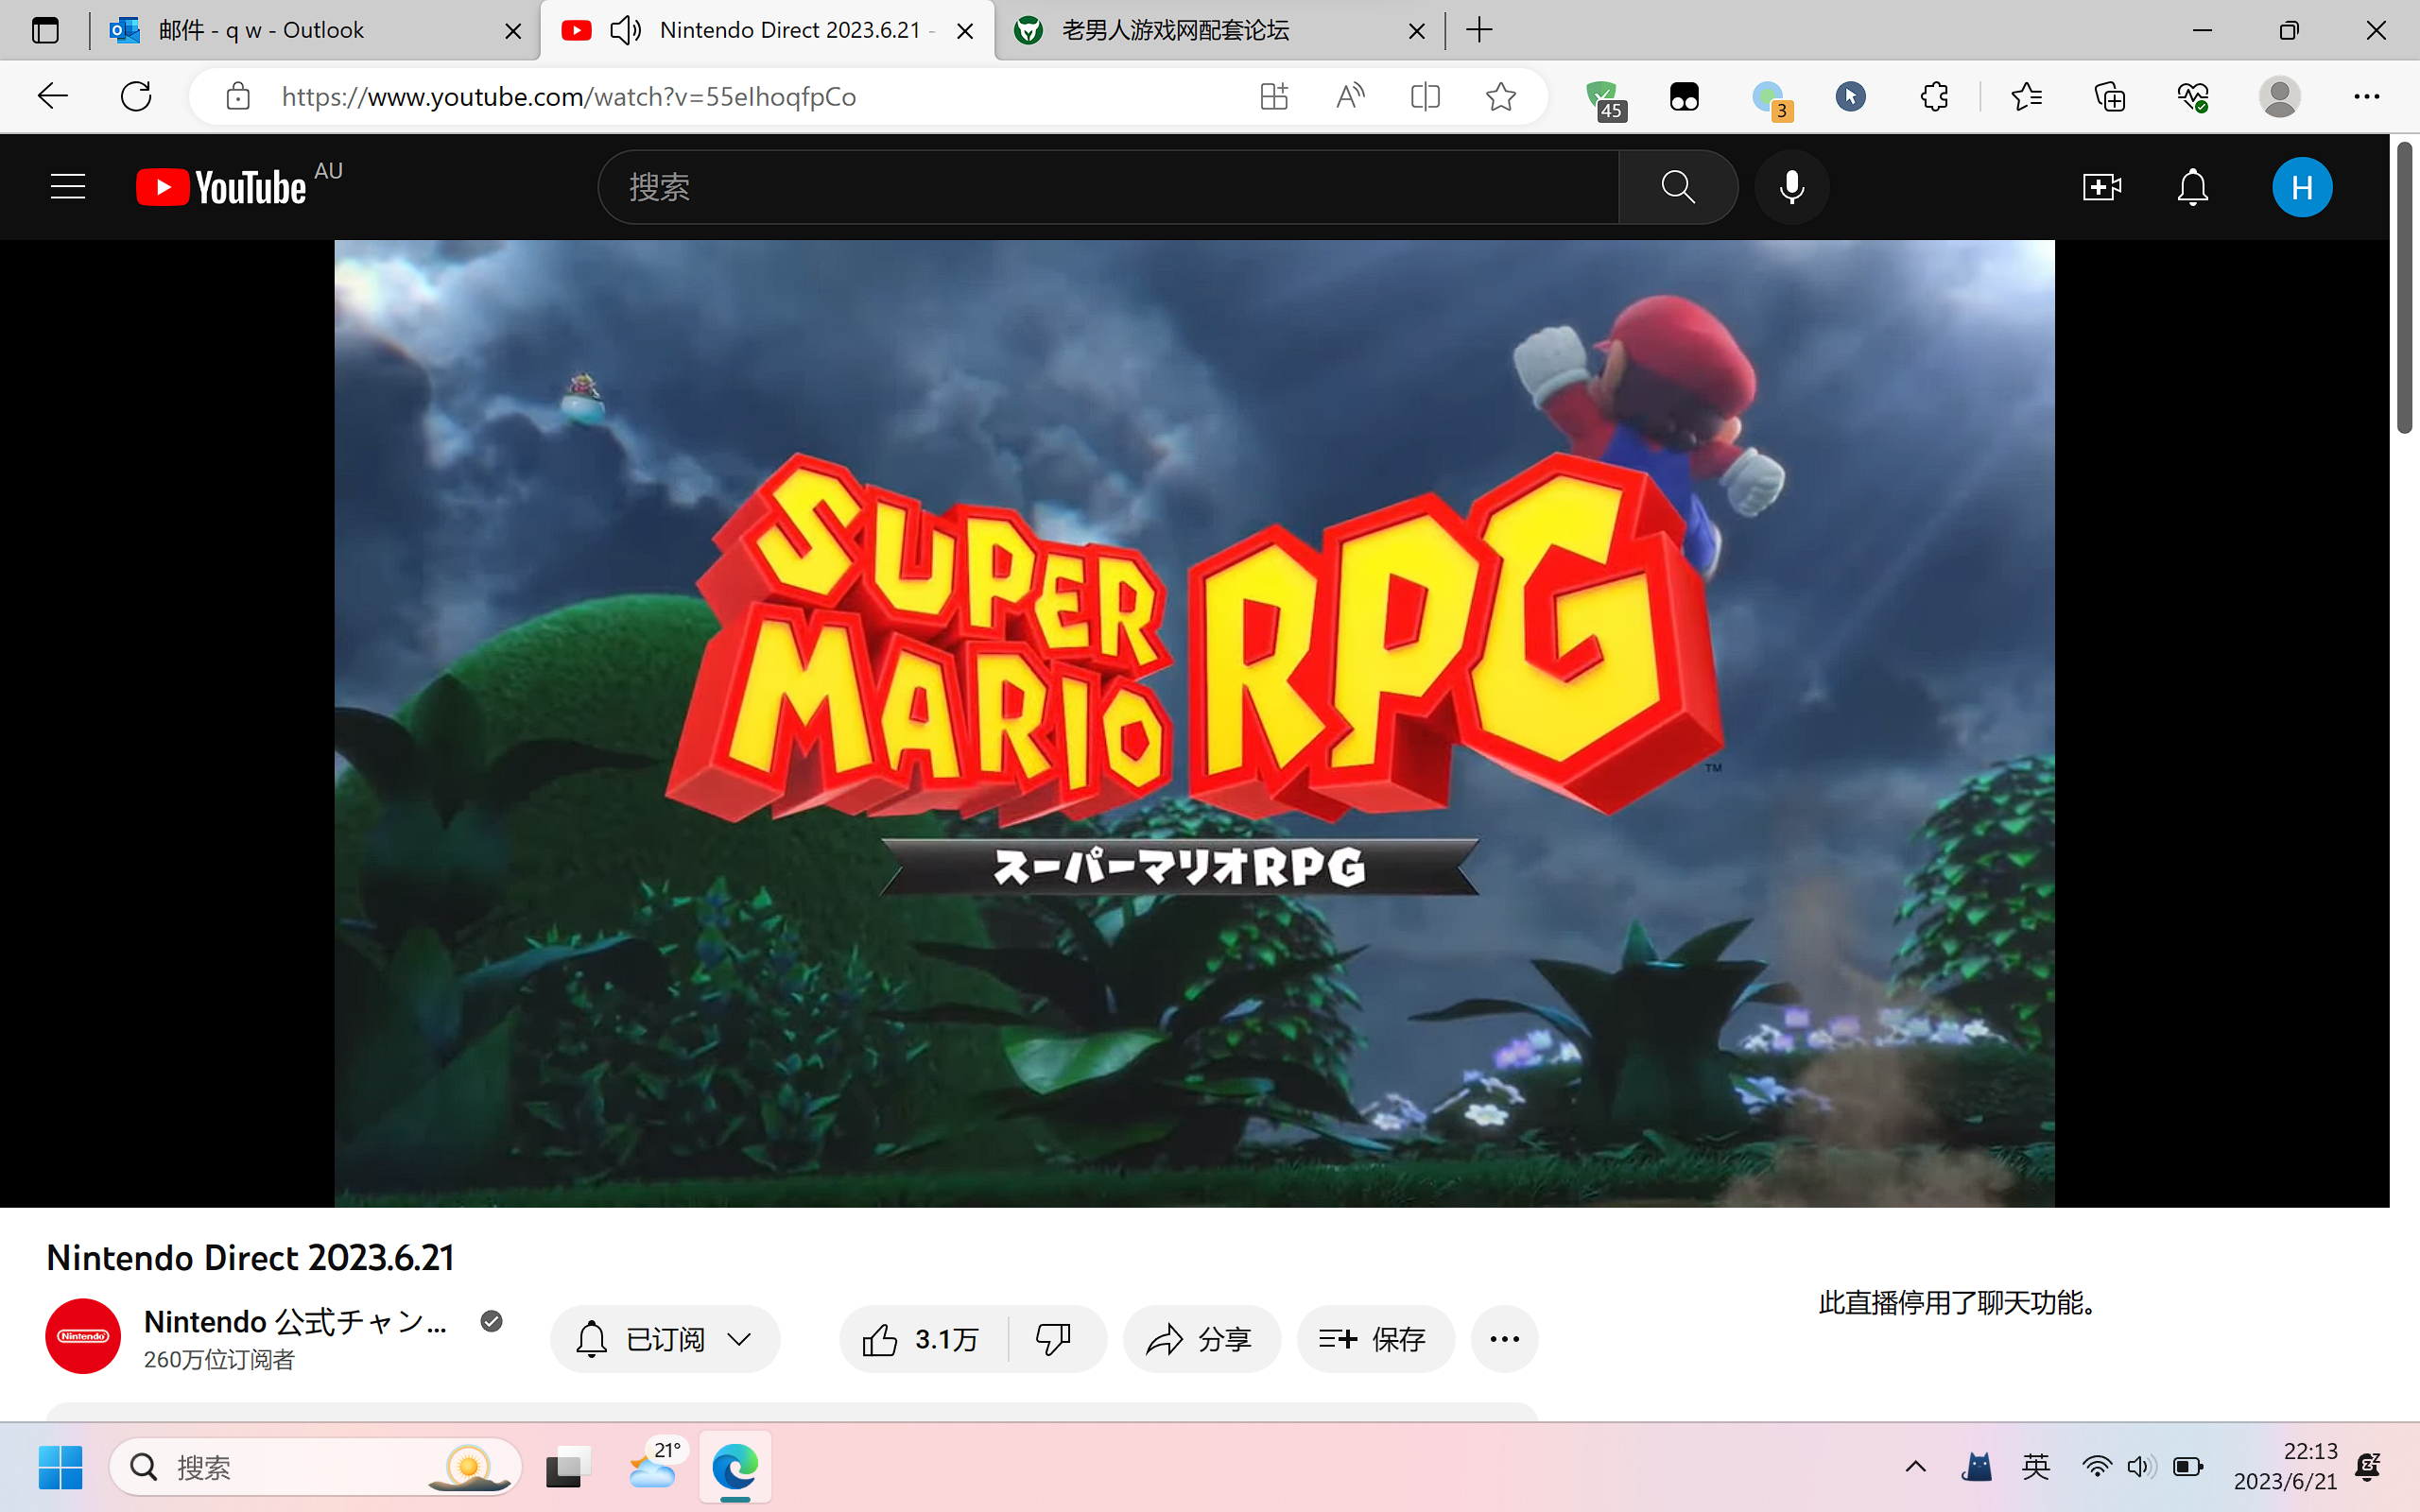This screenshot has height=1512, width=2420.
Task: Open Task View on the taskbar
Action: click(x=568, y=1467)
